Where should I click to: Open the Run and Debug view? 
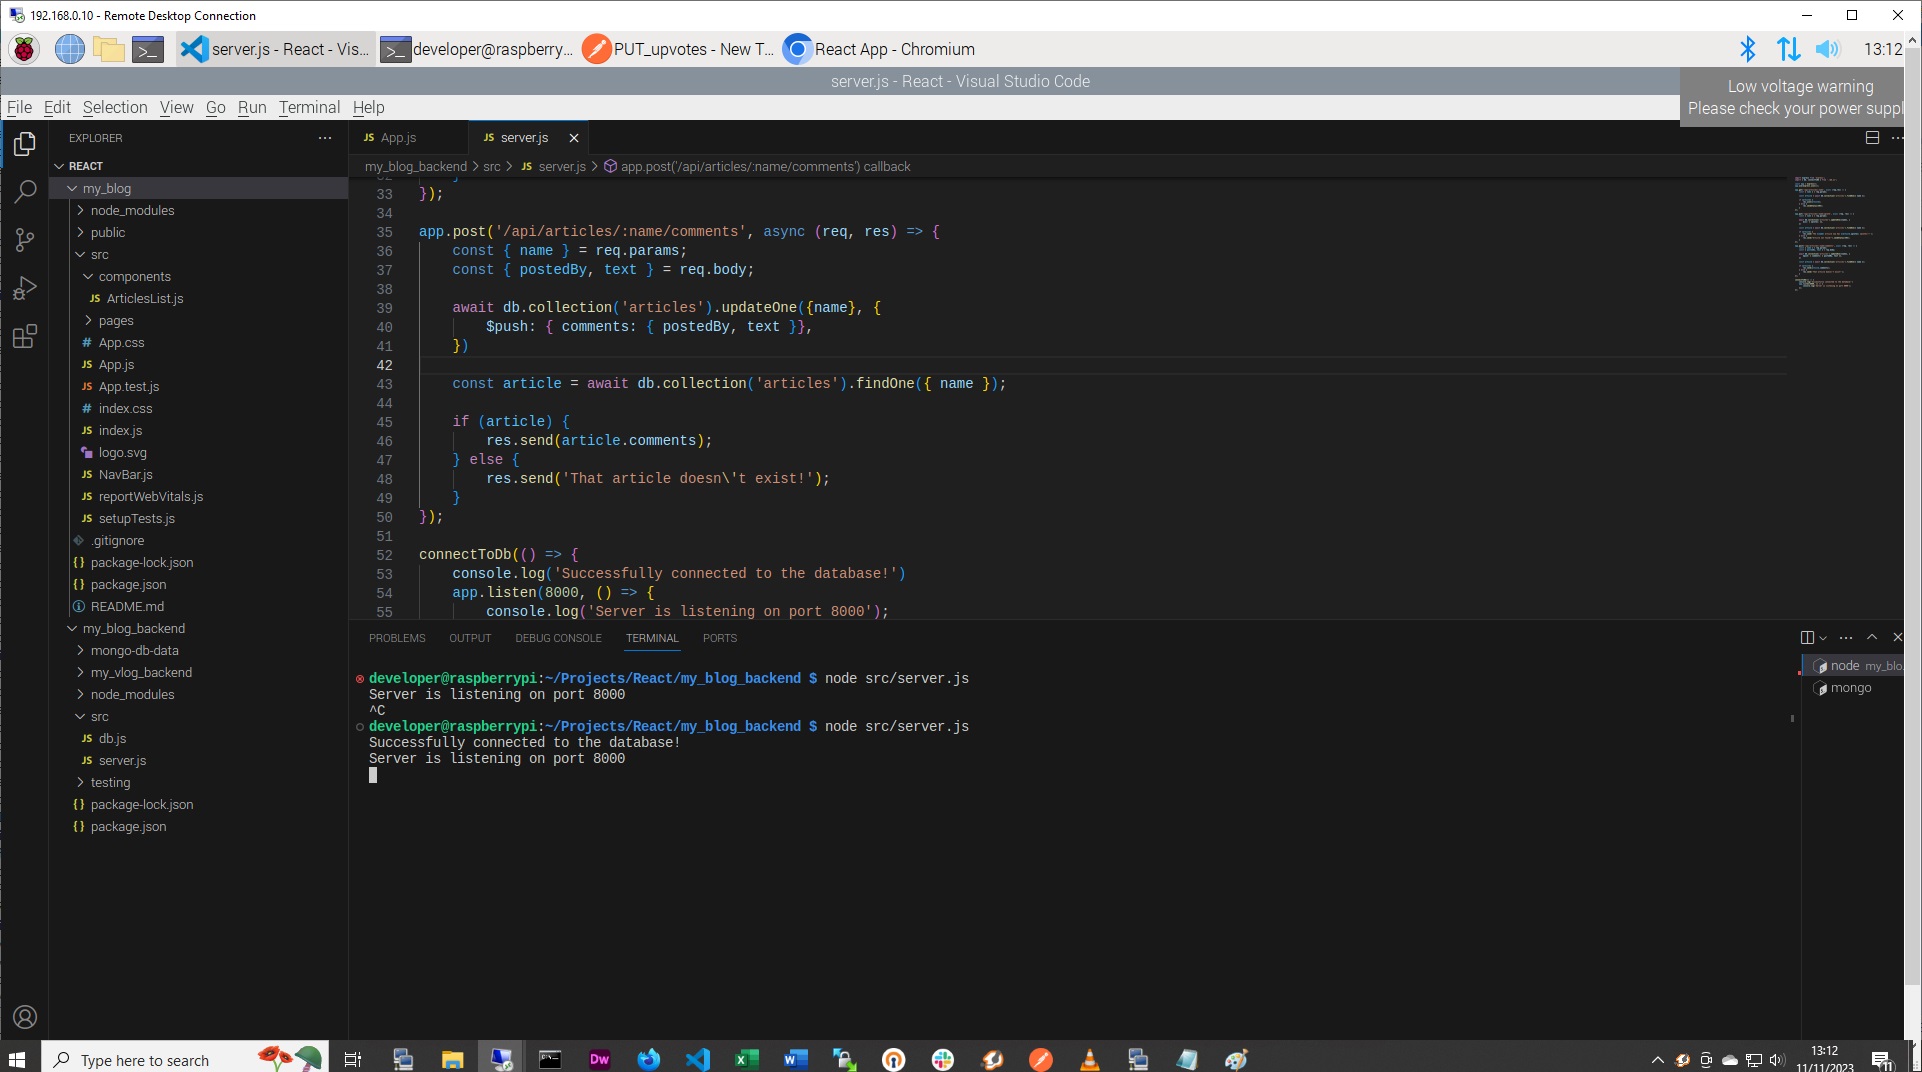[x=25, y=288]
